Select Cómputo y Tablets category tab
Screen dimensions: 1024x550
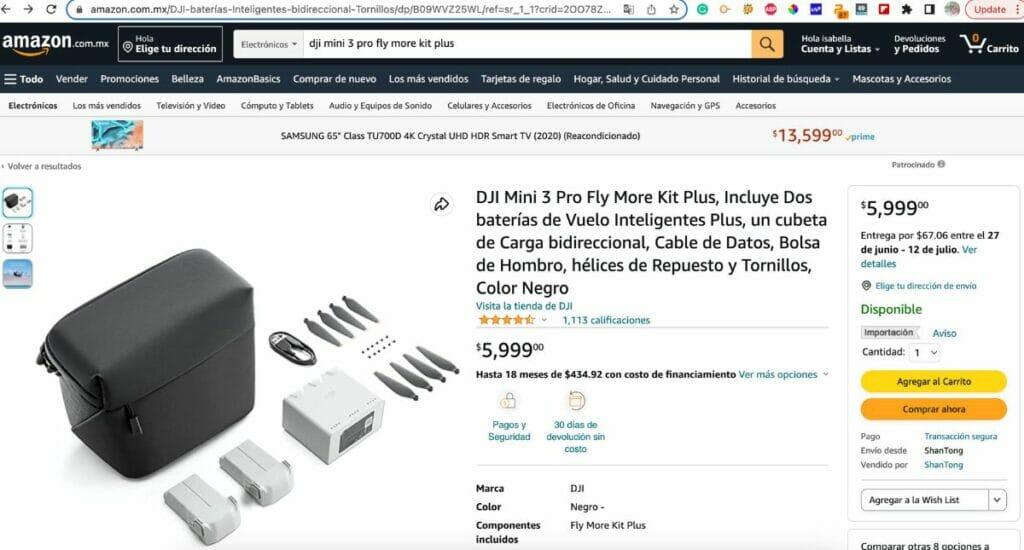pos(277,105)
